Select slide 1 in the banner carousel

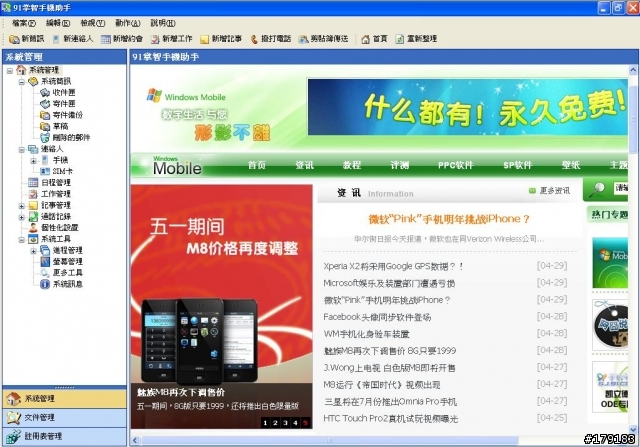click(265, 423)
